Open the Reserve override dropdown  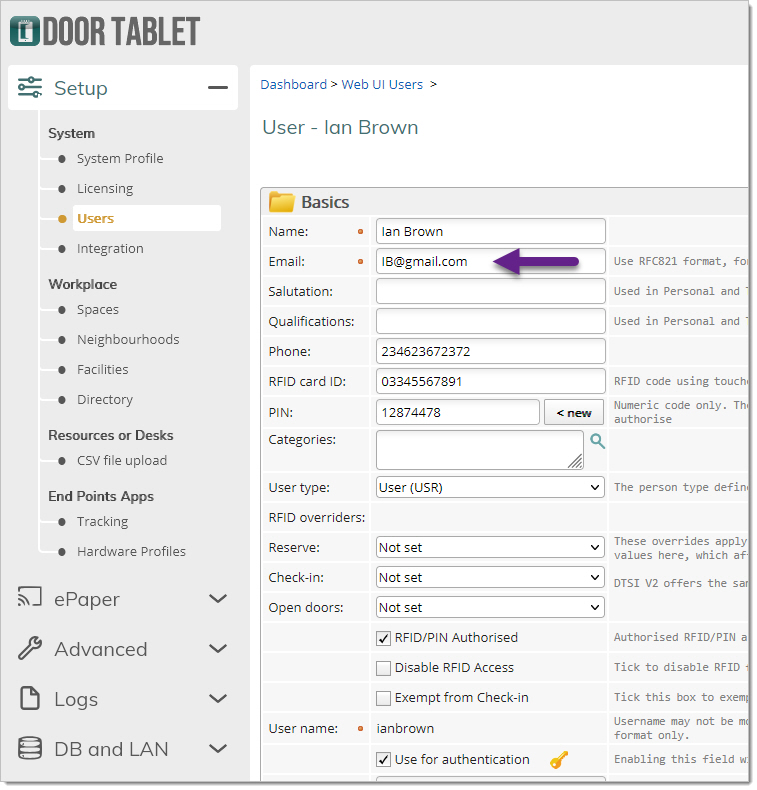(x=490, y=548)
